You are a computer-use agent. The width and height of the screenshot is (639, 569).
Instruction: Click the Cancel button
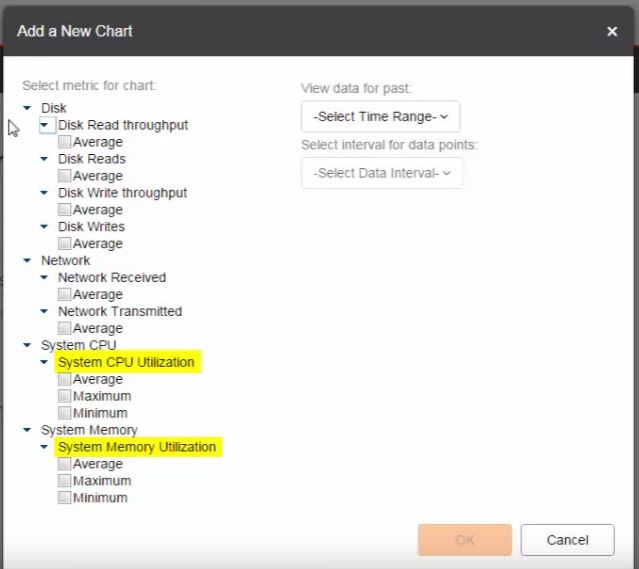click(x=568, y=540)
